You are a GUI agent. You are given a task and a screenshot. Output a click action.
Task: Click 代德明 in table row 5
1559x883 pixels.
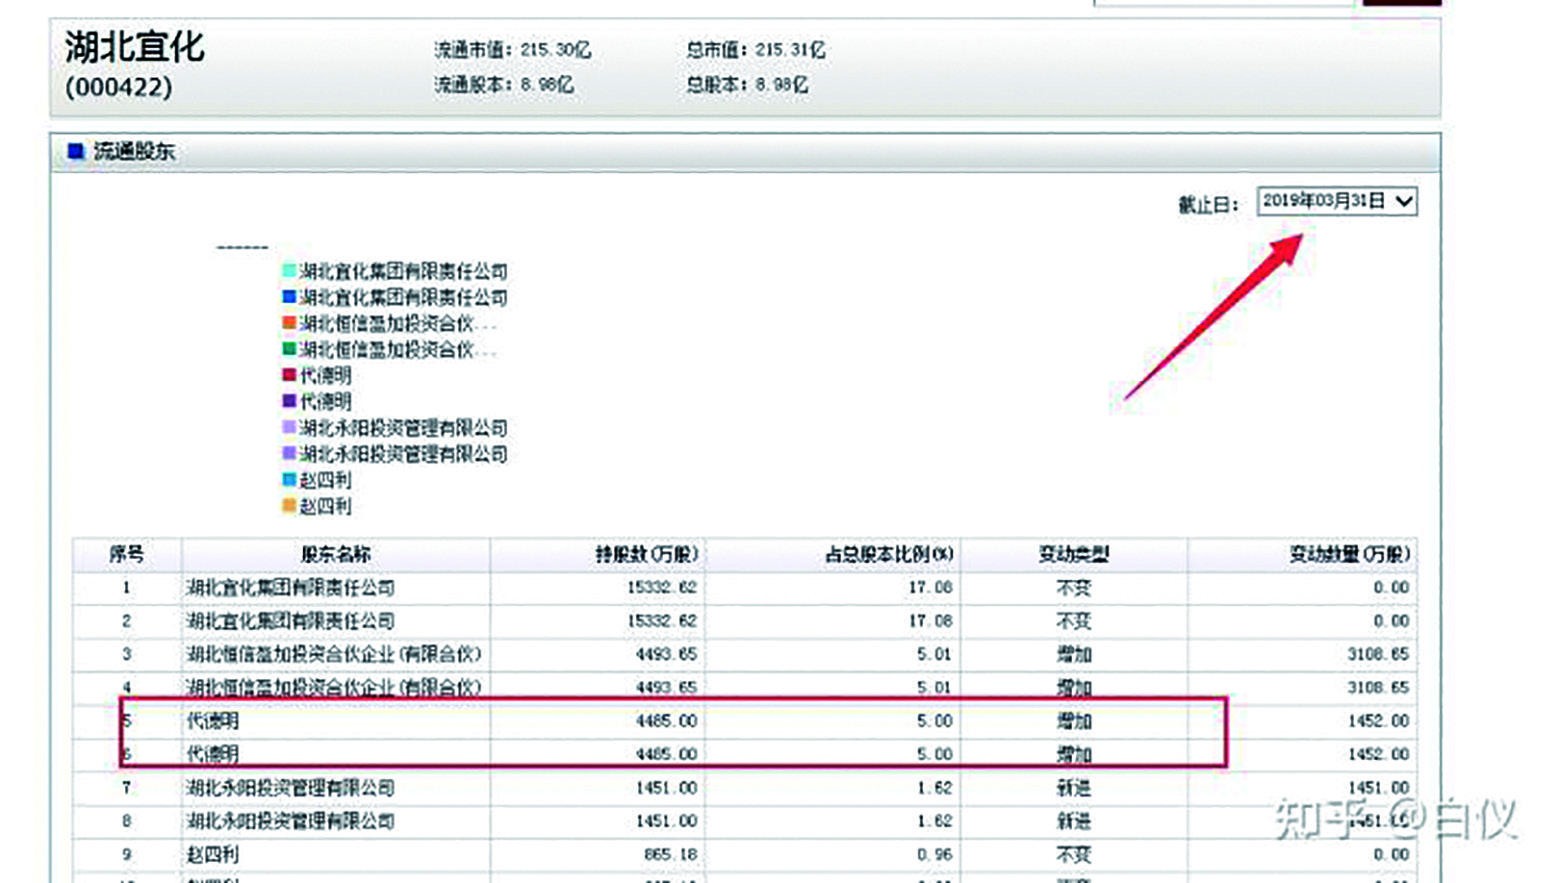click(212, 721)
